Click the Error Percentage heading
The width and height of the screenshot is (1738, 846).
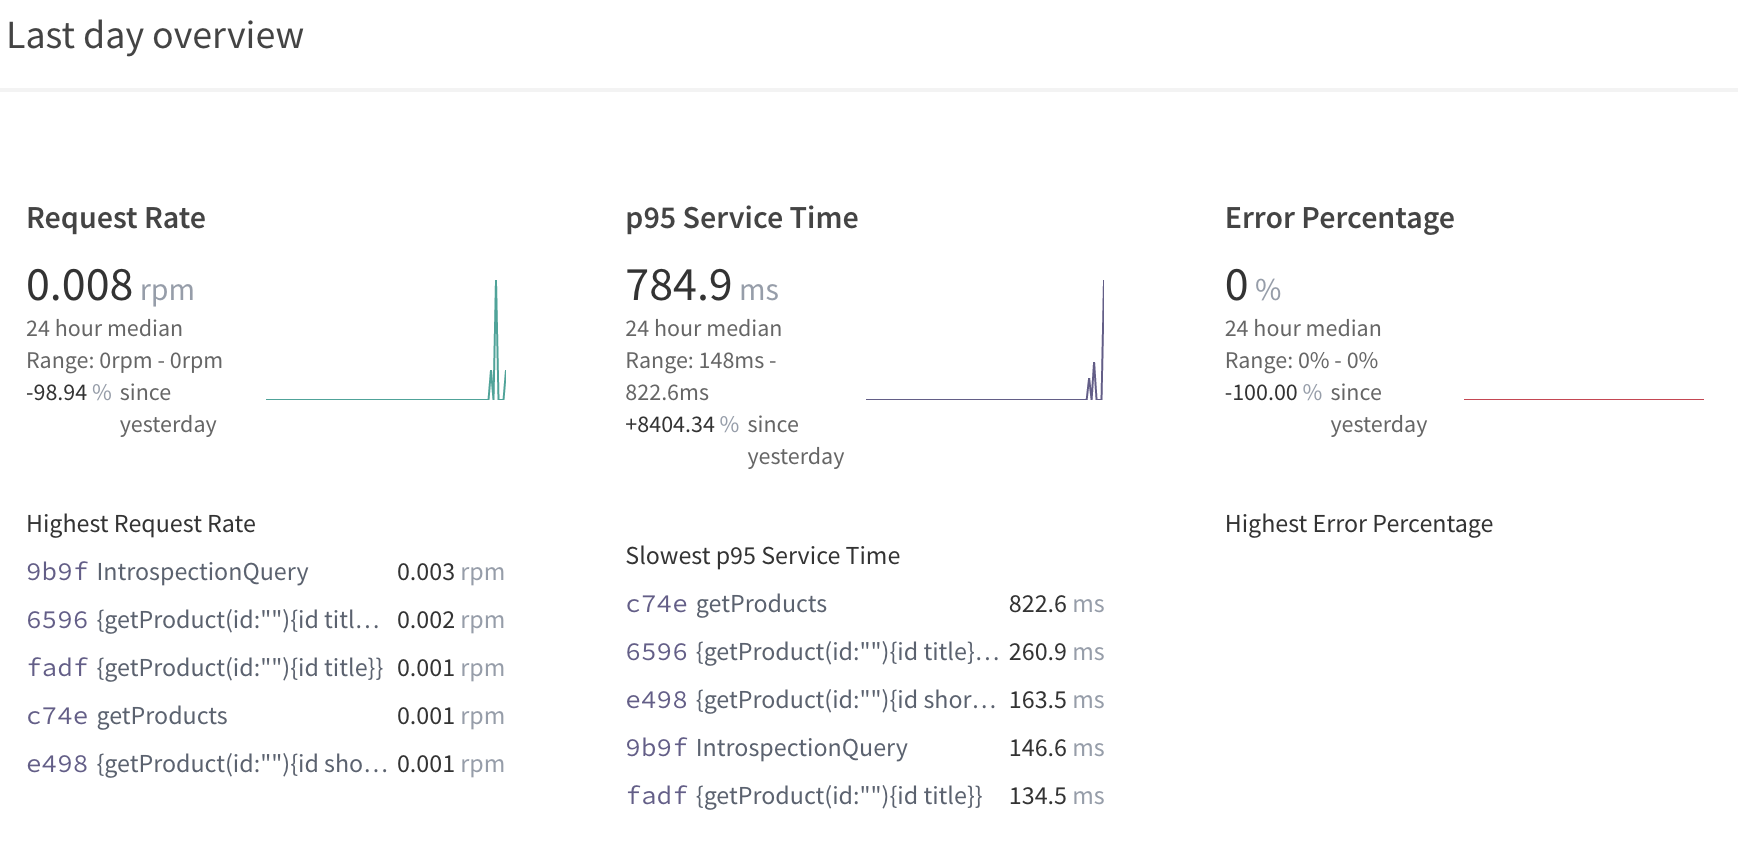coord(1339,218)
